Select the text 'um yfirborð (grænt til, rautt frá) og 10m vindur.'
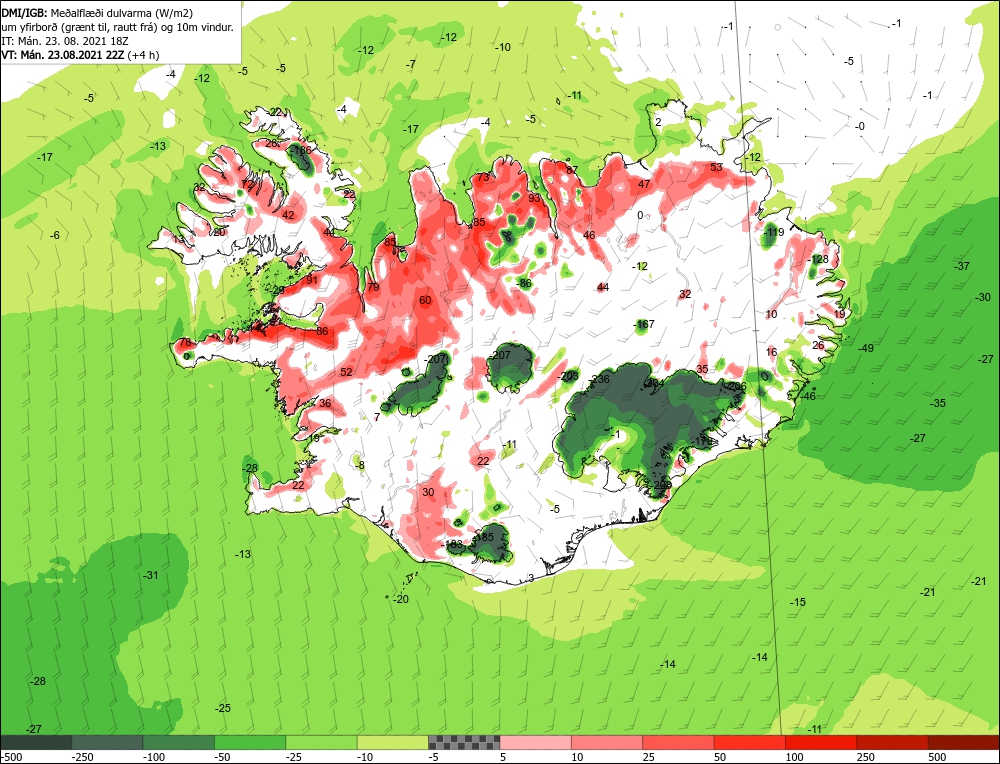Screen dimensions: 1000x764 click(x=117, y=27)
